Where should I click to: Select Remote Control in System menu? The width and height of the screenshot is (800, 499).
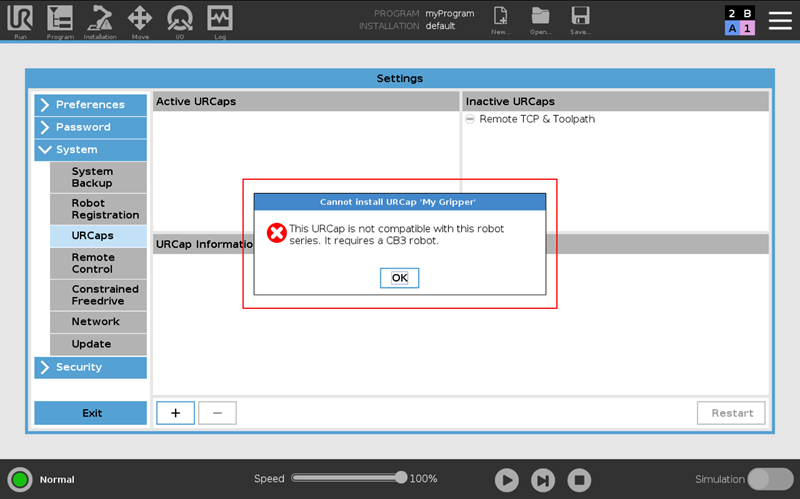coord(98,263)
